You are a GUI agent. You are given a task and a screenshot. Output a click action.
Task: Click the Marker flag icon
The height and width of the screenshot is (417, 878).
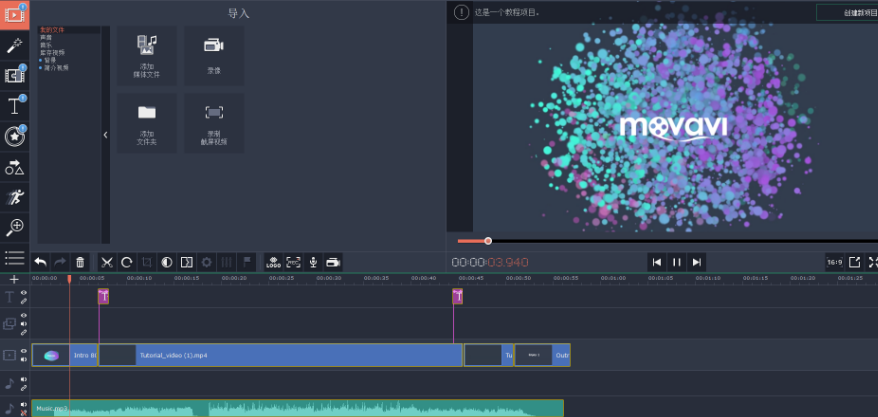pos(246,262)
